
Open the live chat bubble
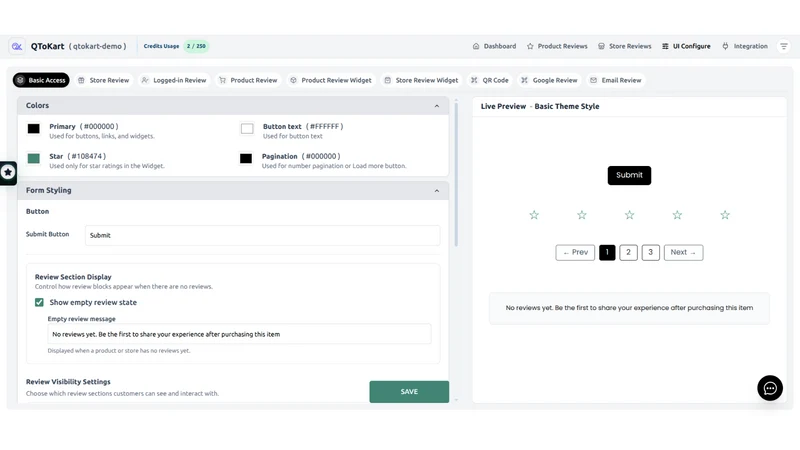click(770, 388)
